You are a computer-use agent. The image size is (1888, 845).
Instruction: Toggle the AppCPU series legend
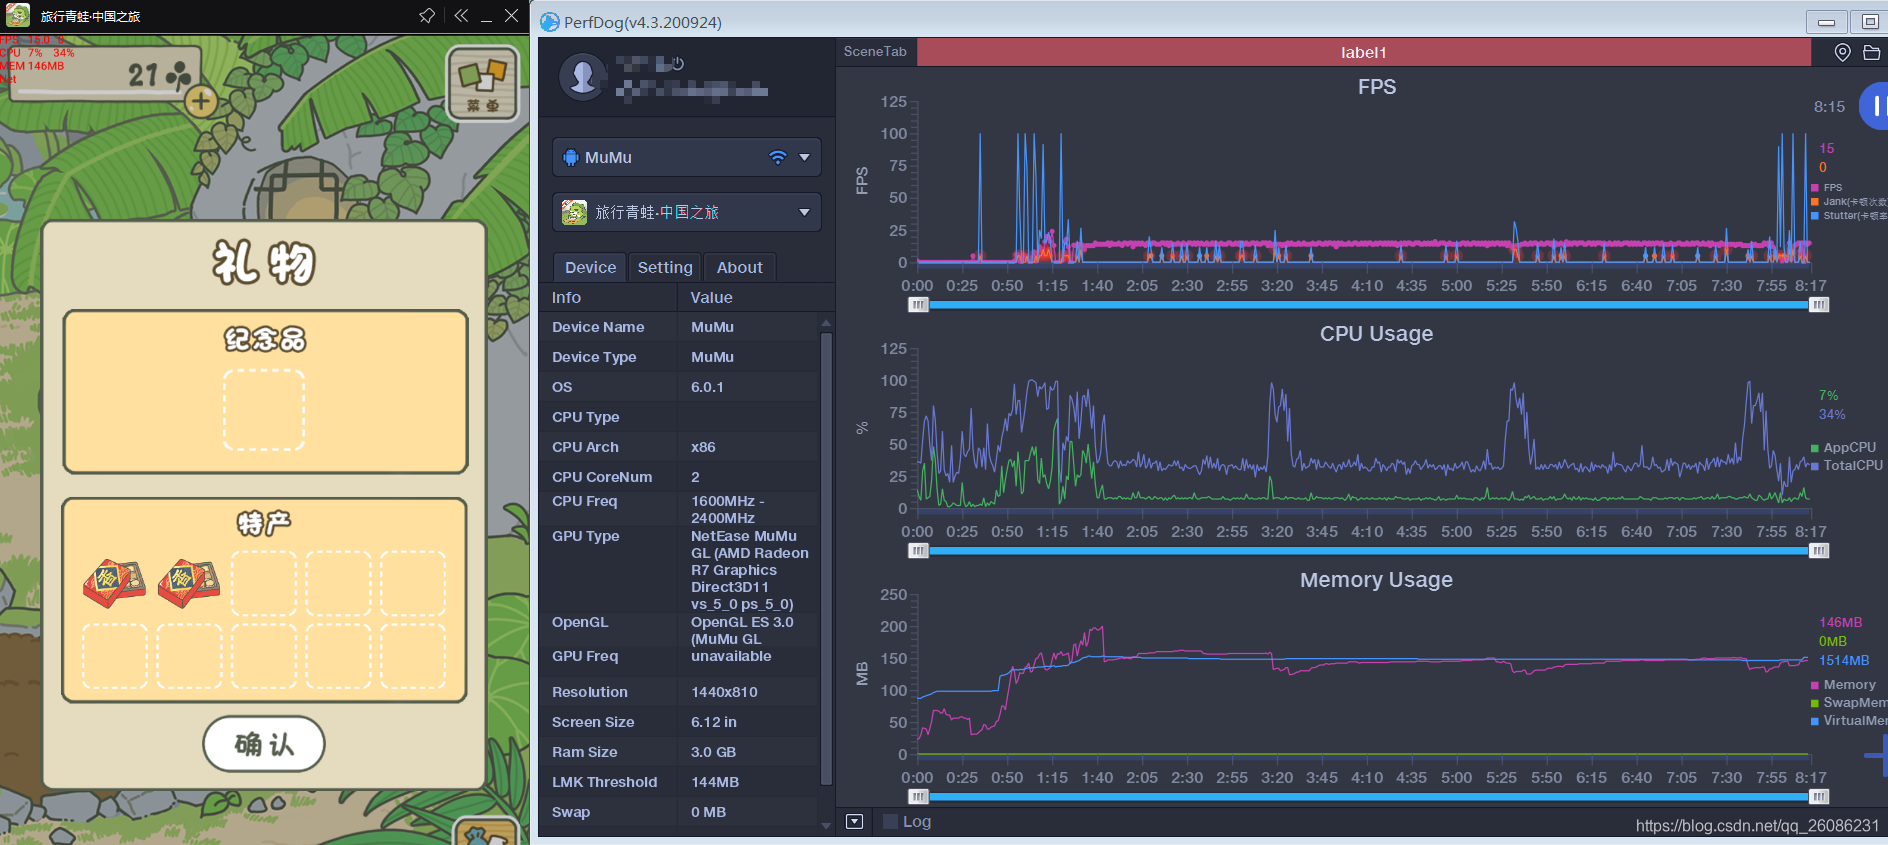(x=1843, y=448)
